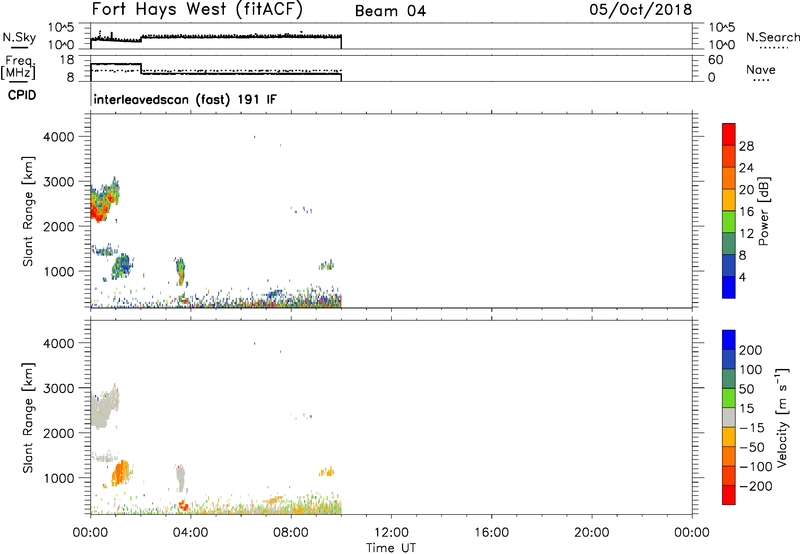Viewport: 800px width, 554px height.
Task: Click the '16:00' time tick label
Action: click(x=491, y=533)
